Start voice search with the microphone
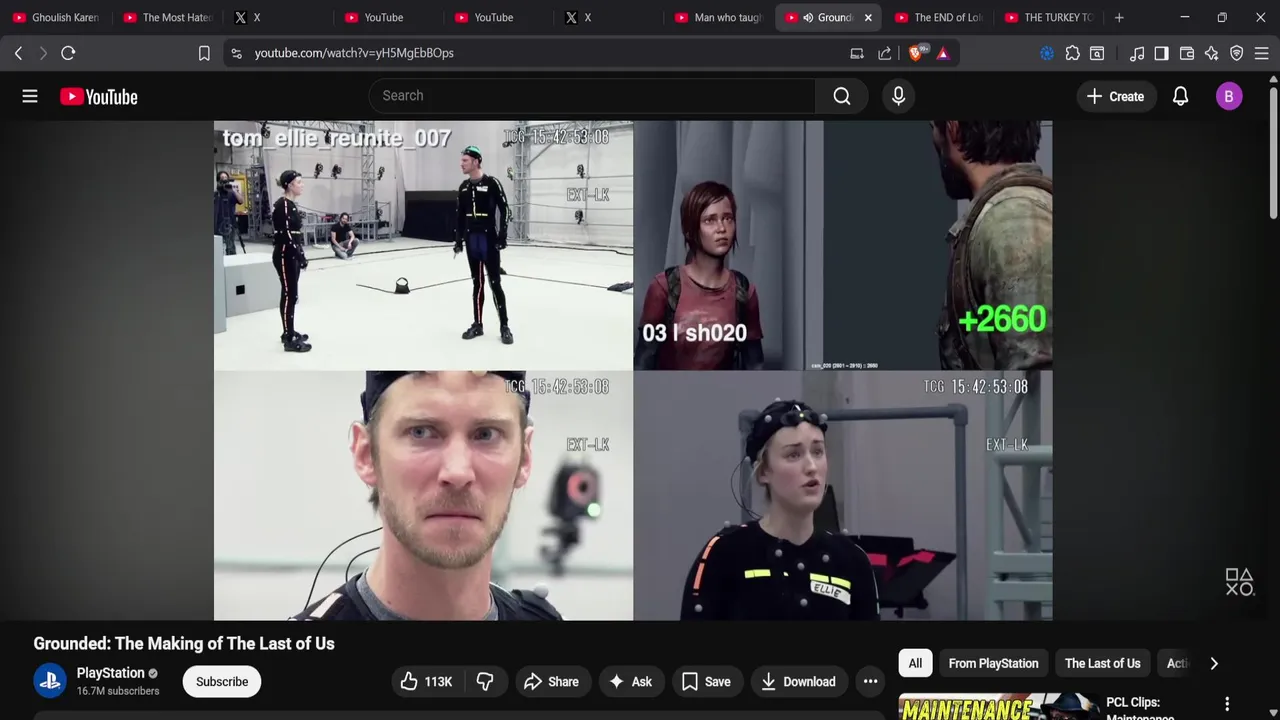 [x=898, y=96]
